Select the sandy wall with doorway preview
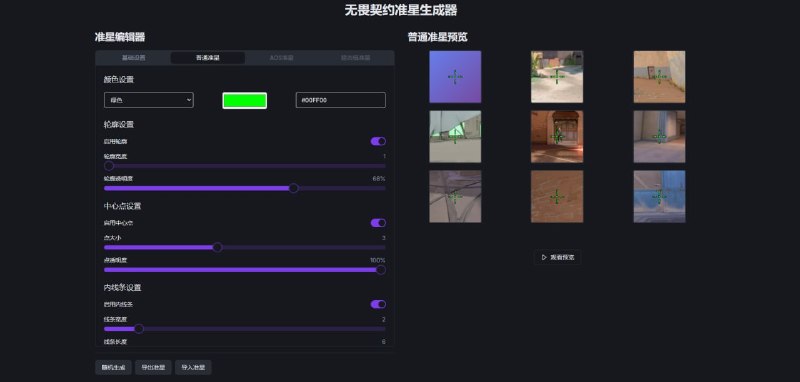The height and width of the screenshot is (382, 800). click(660, 77)
